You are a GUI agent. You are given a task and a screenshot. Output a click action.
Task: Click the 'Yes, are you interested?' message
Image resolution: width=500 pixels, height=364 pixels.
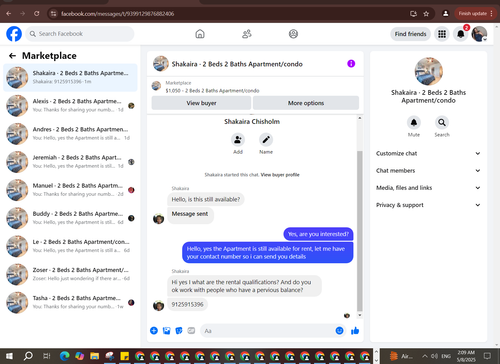[x=318, y=234]
